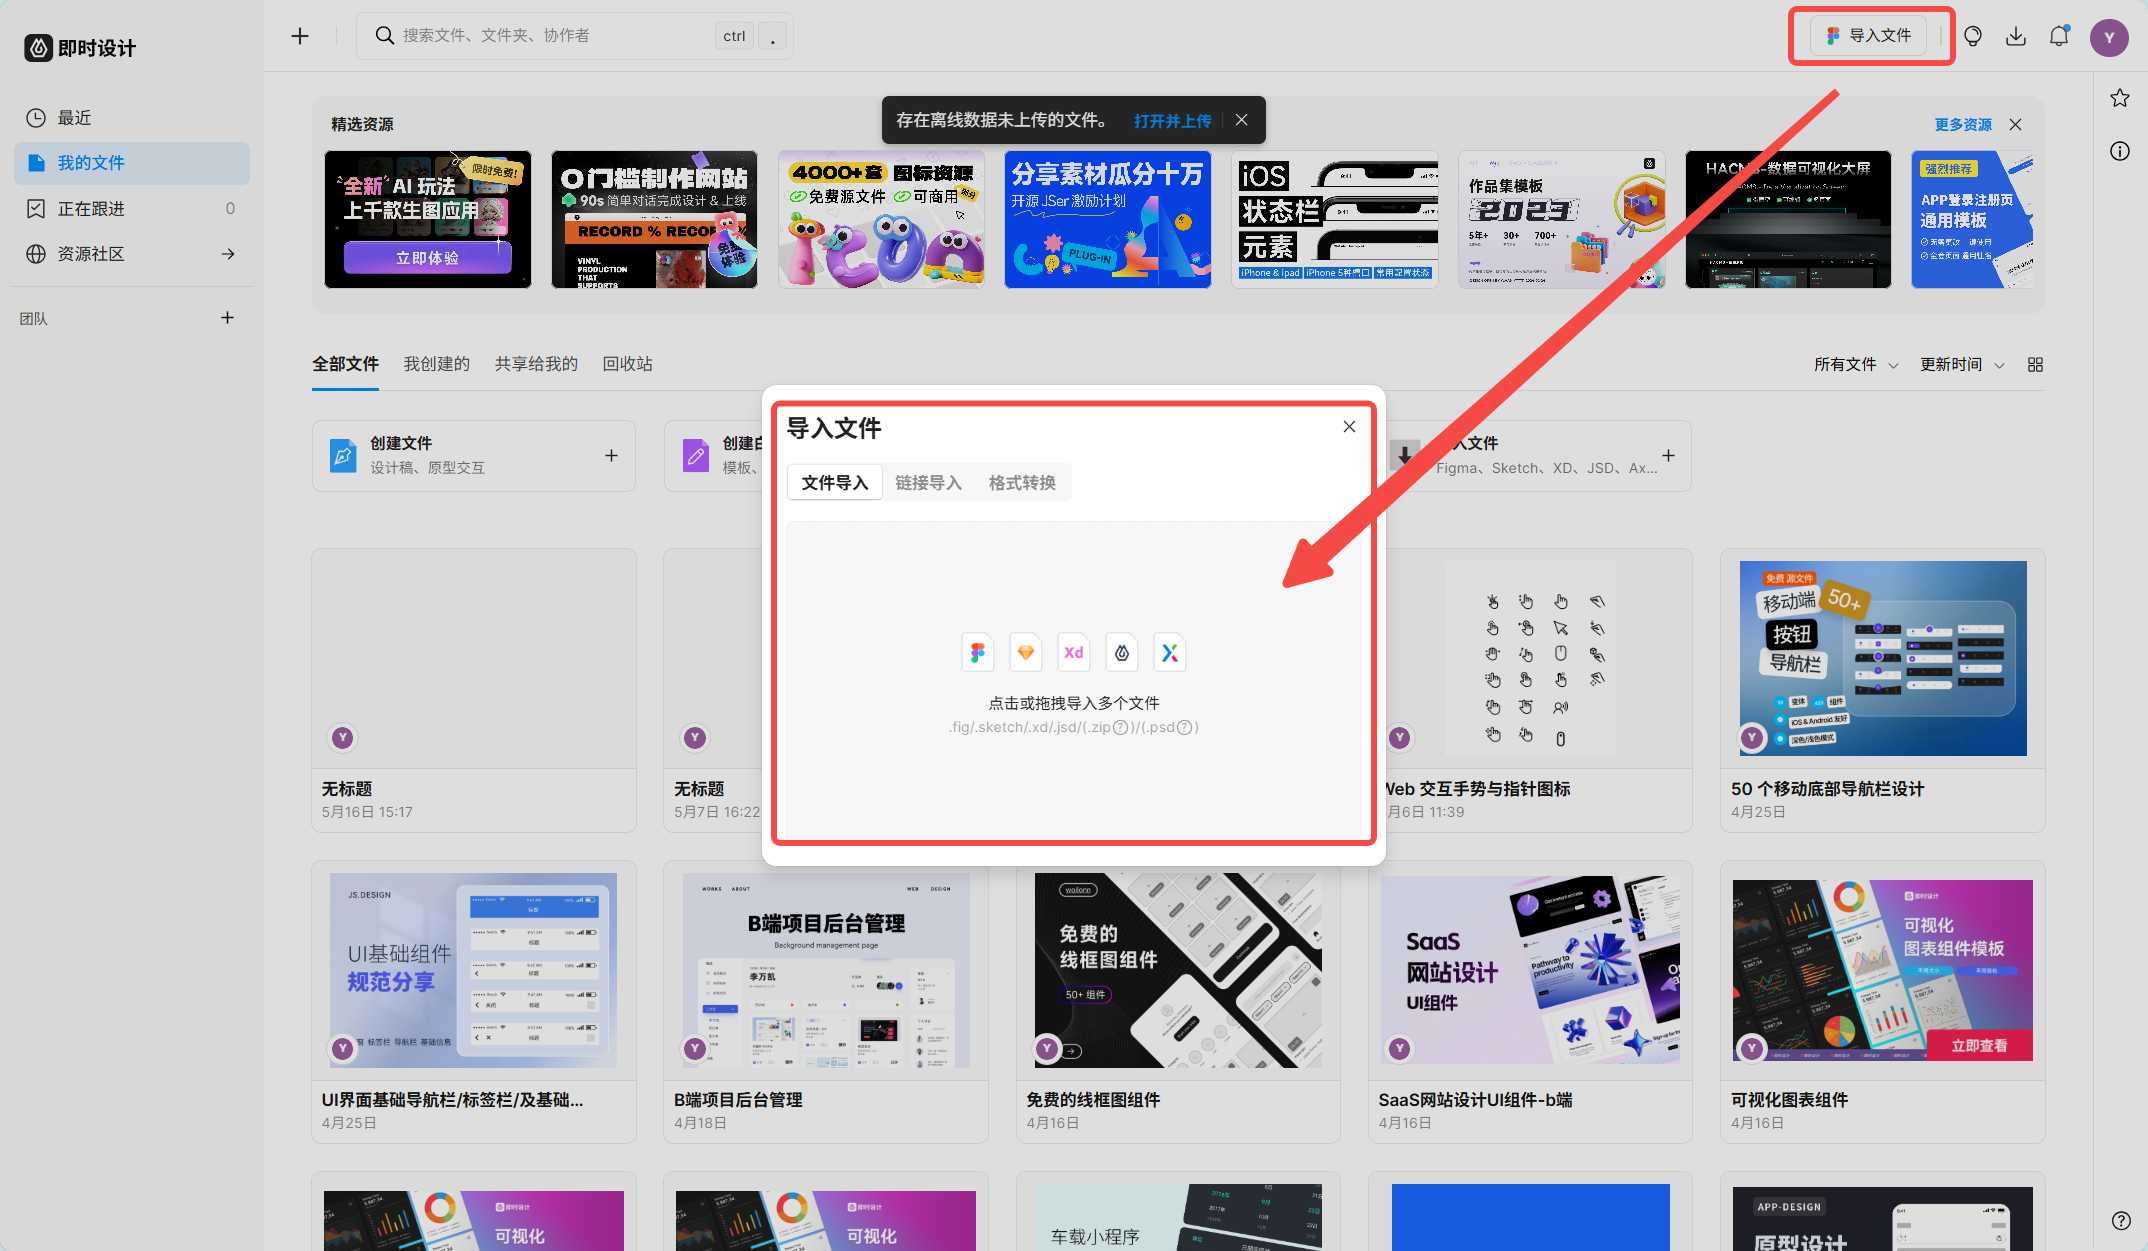Dismiss the offline data notification

(1241, 120)
